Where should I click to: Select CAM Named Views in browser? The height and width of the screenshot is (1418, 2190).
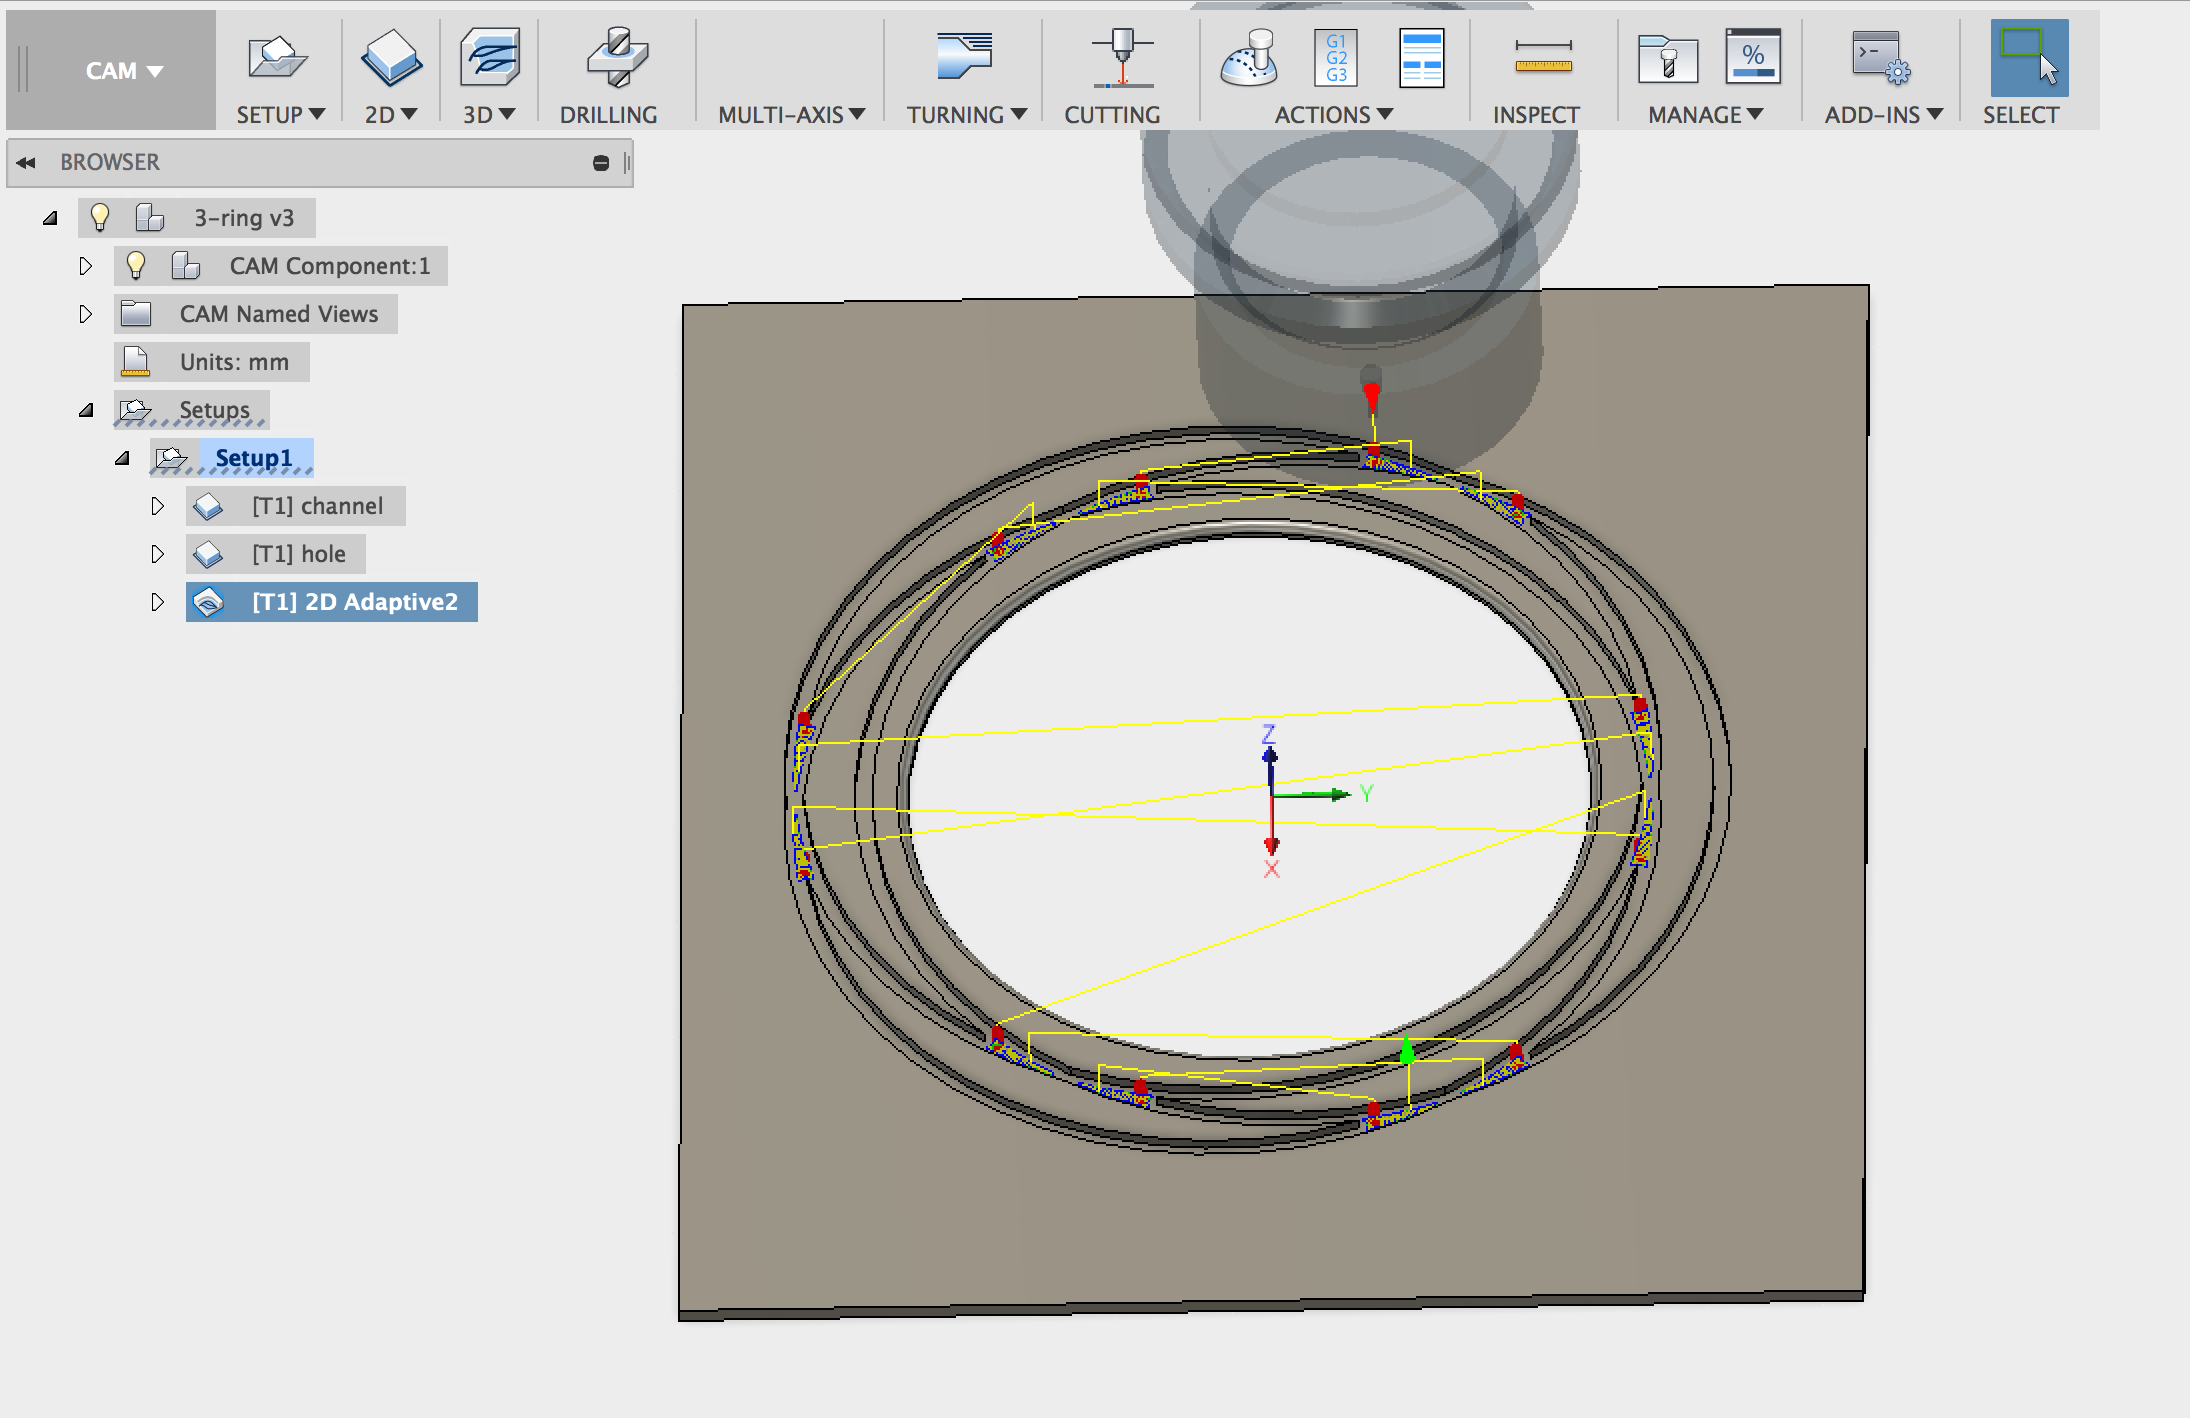pyautogui.click(x=279, y=314)
